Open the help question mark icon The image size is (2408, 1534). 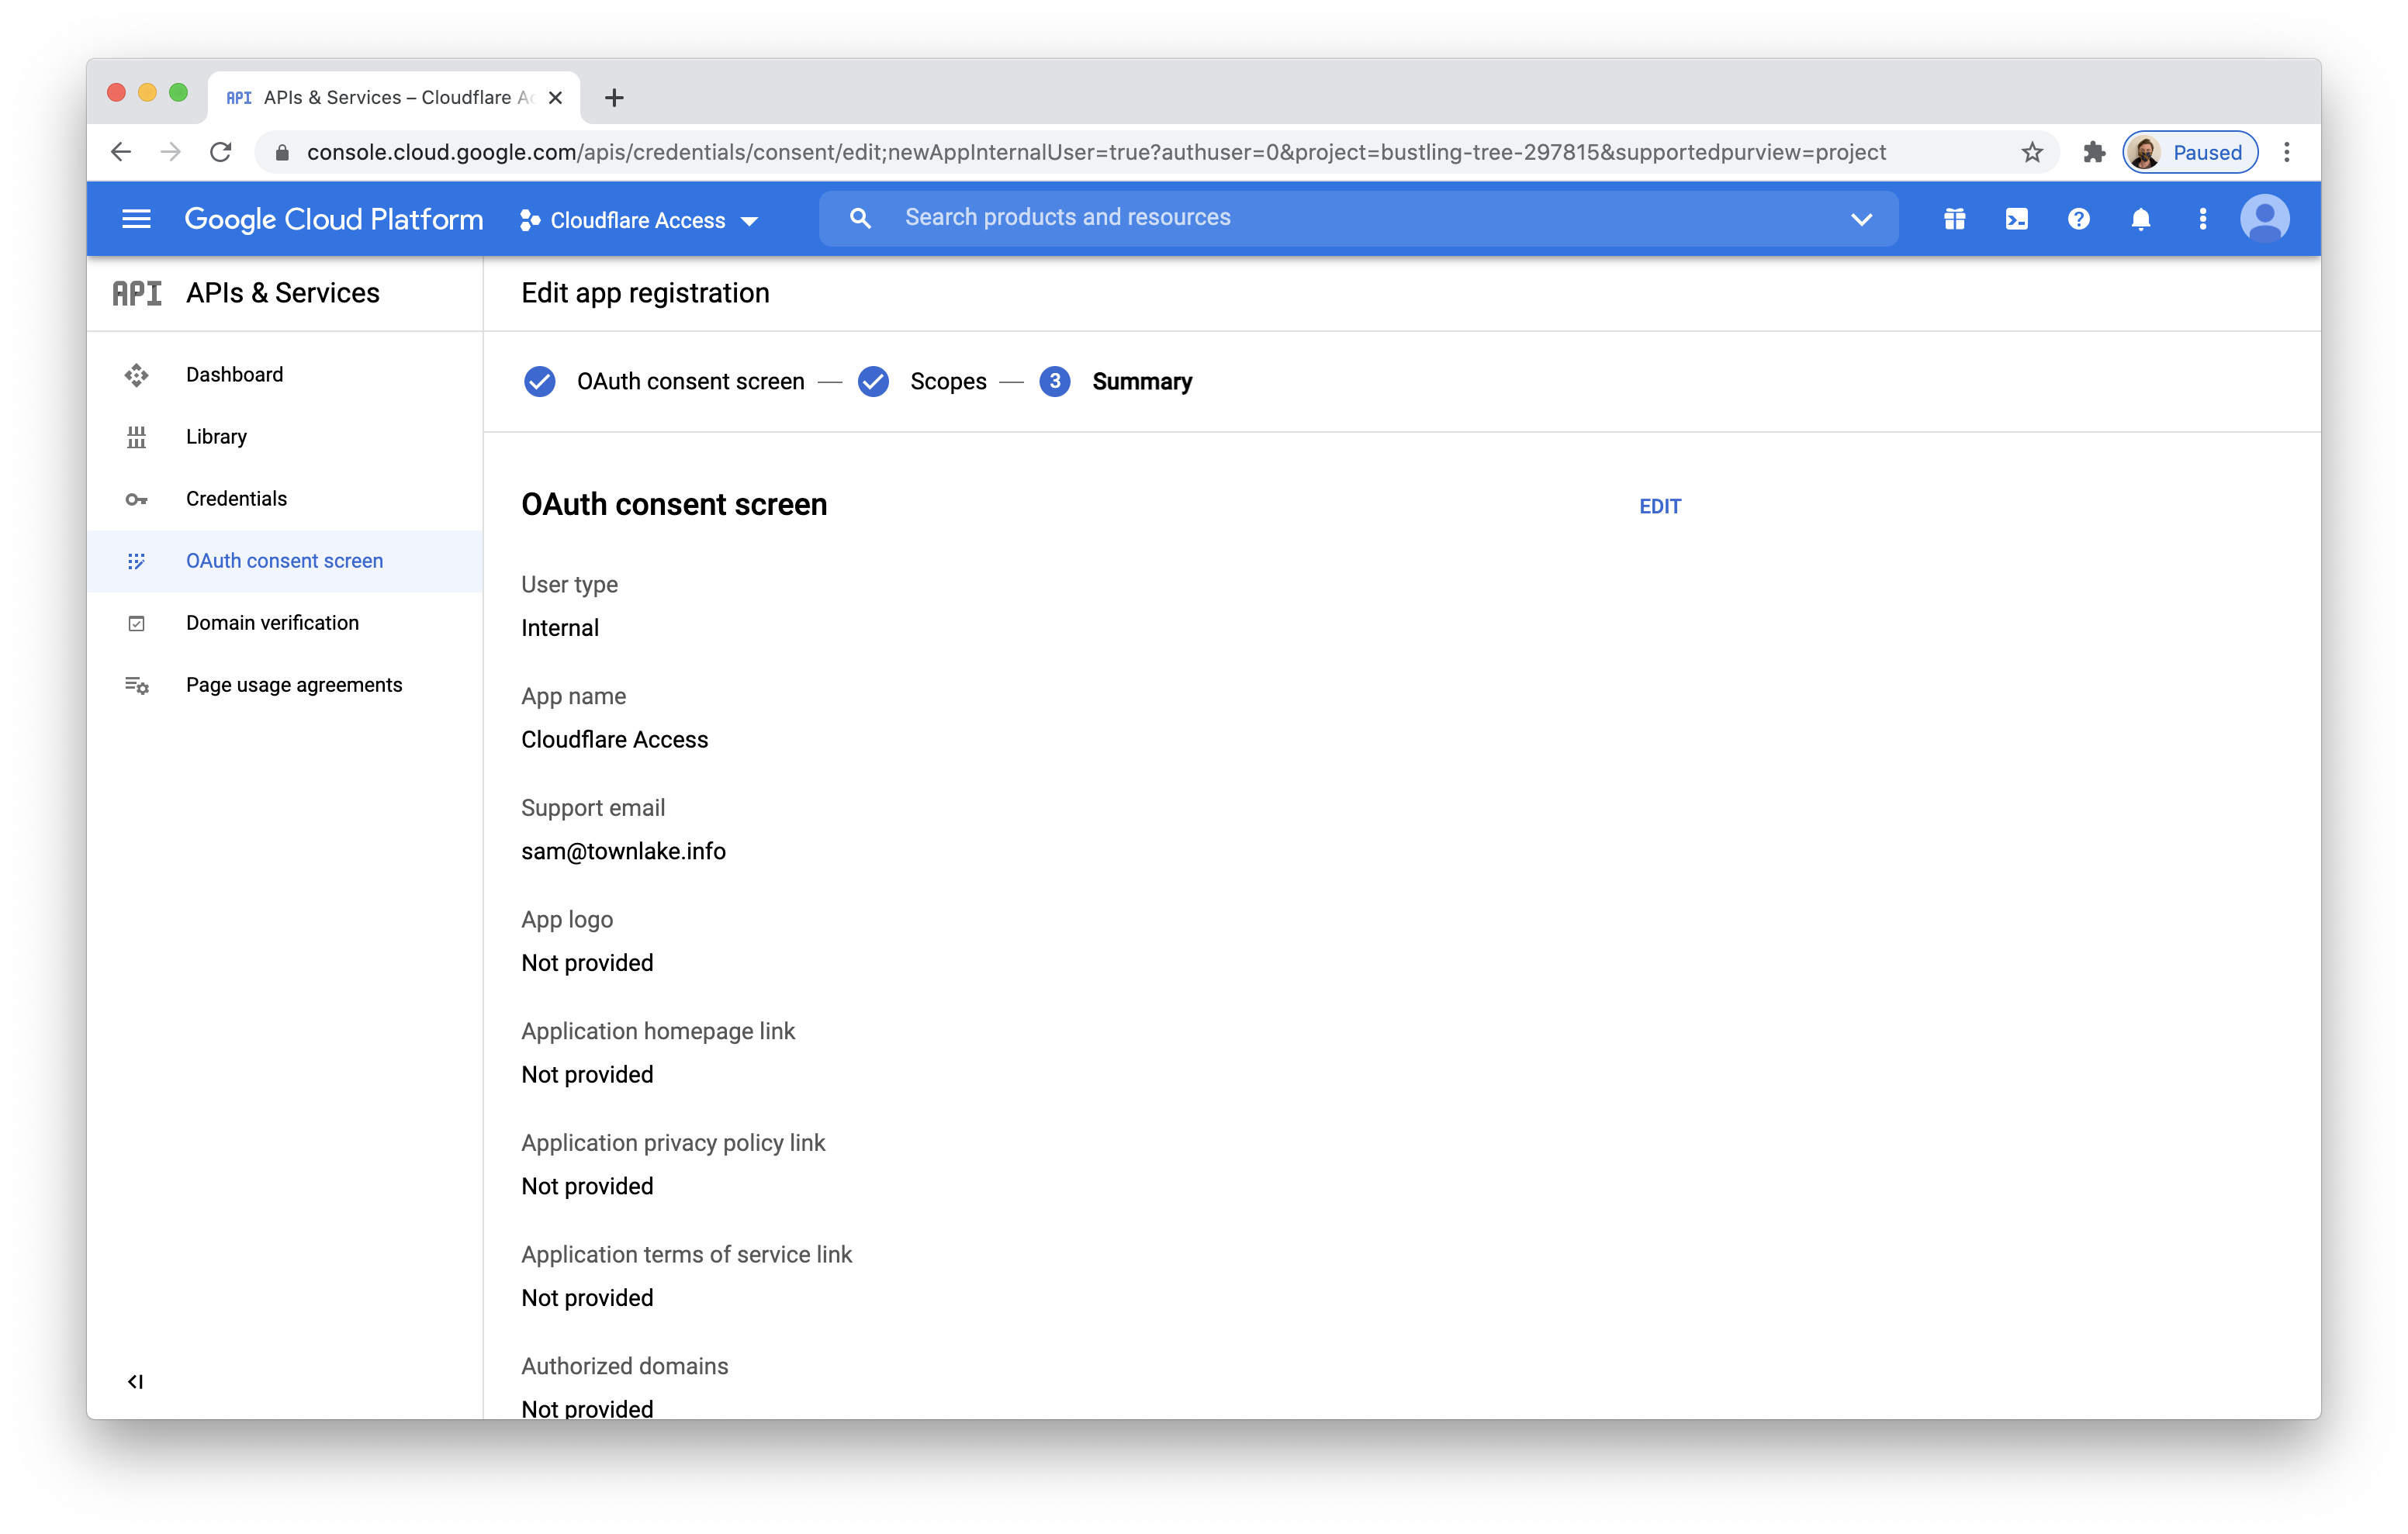(2078, 219)
